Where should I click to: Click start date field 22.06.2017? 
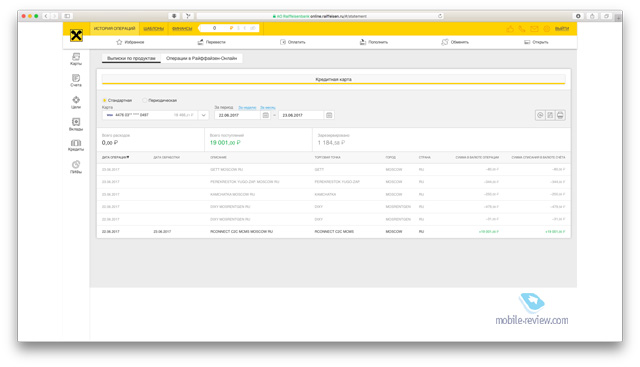(238, 115)
